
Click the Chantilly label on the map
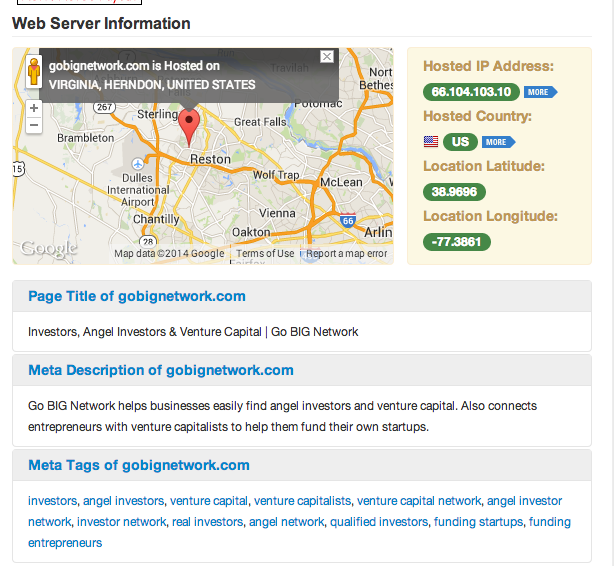click(x=156, y=219)
